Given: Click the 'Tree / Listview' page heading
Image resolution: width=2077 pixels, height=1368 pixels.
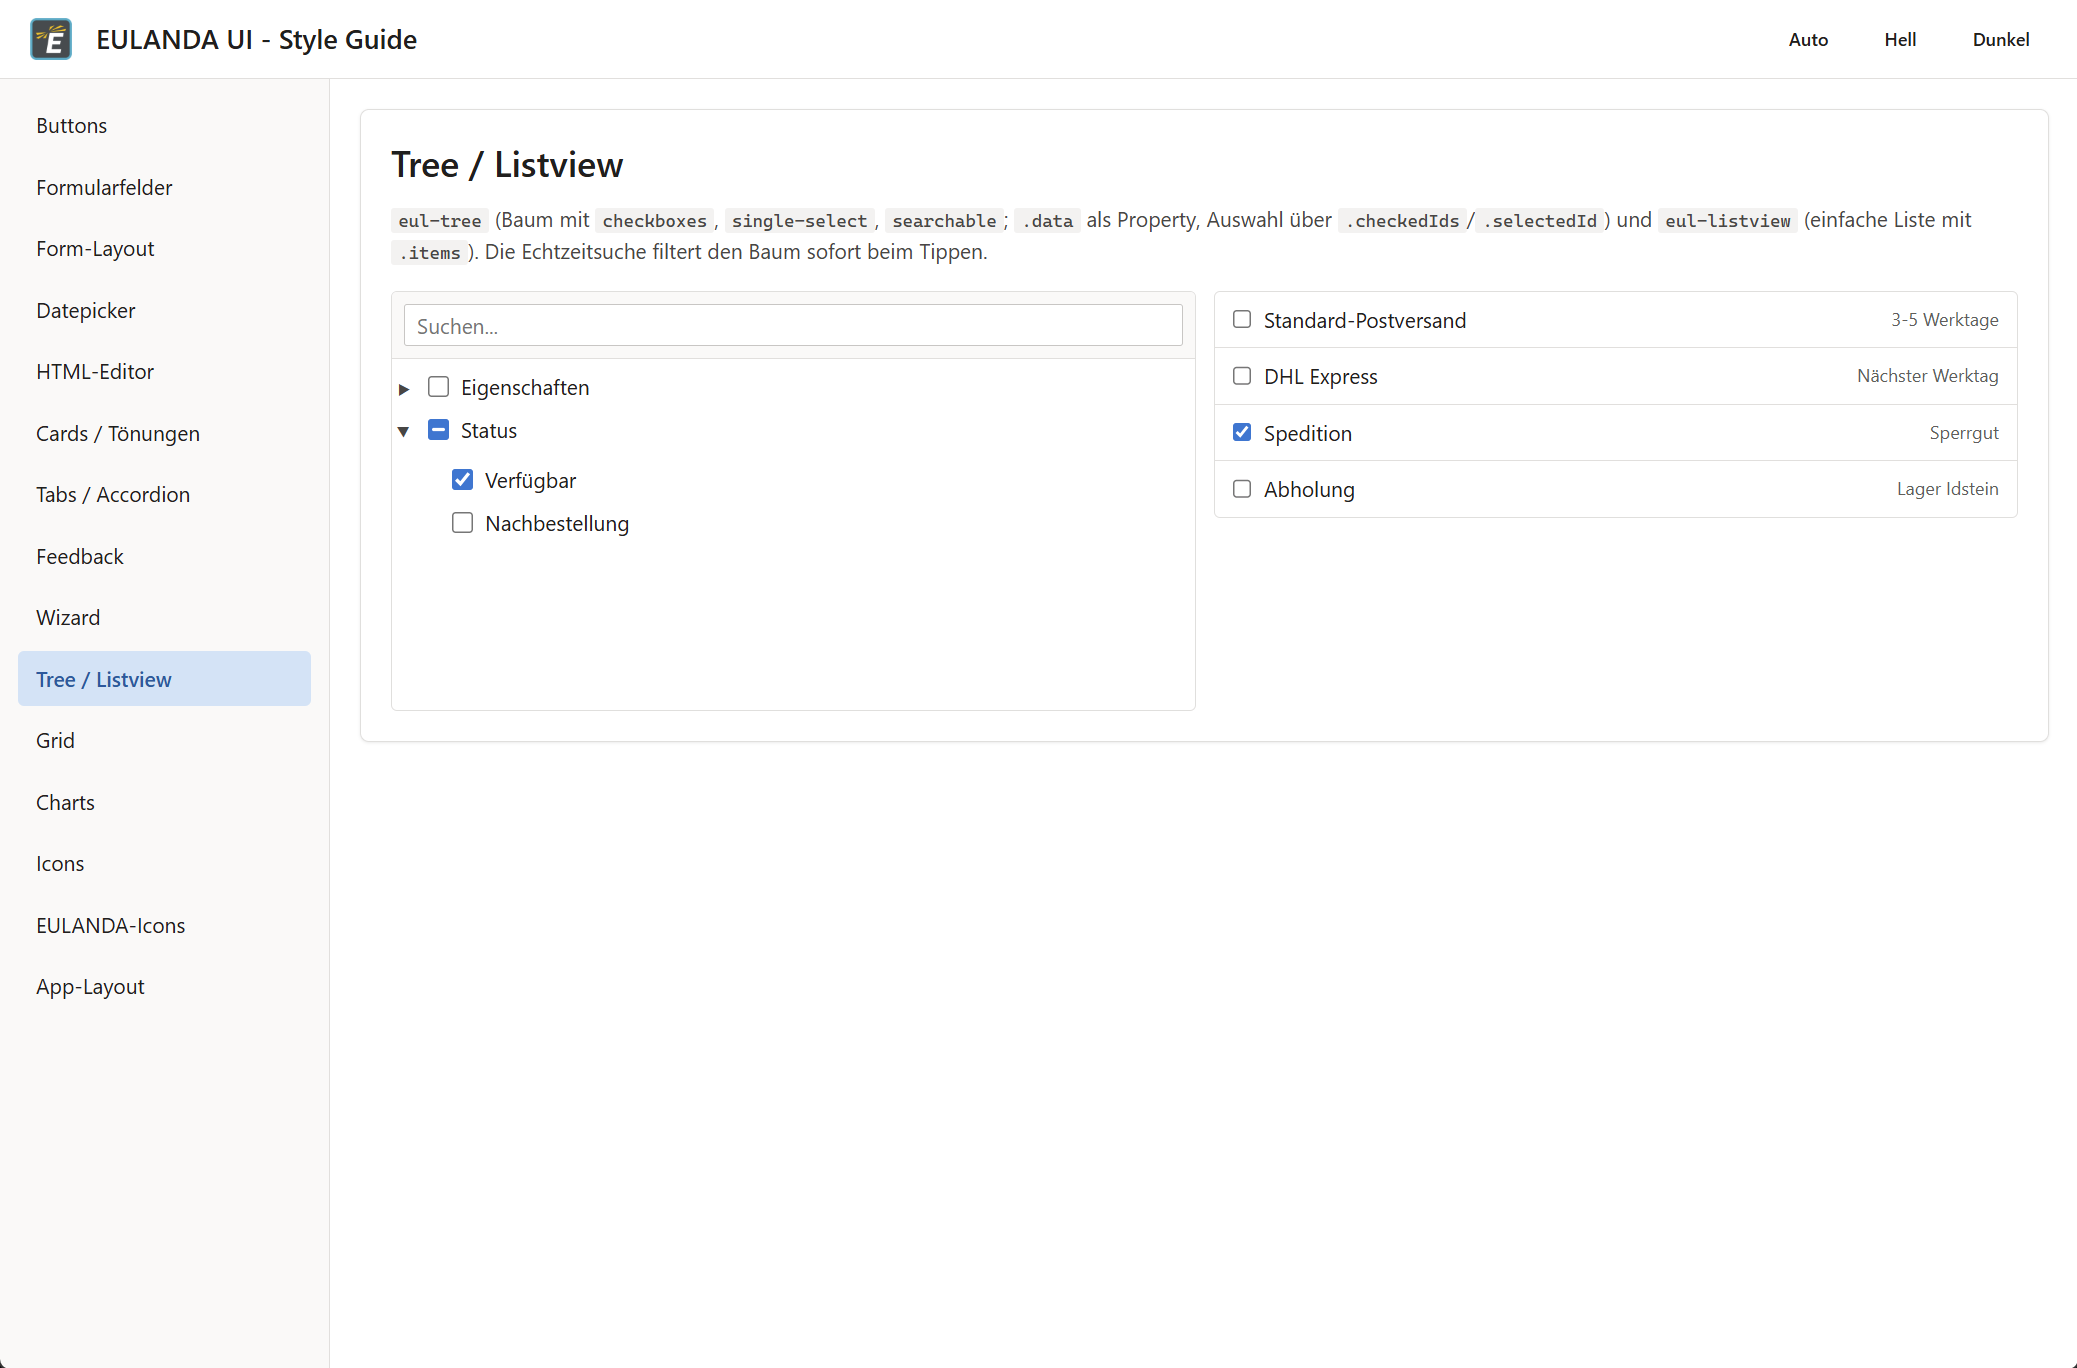Looking at the screenshot, I should click(507, 165).
